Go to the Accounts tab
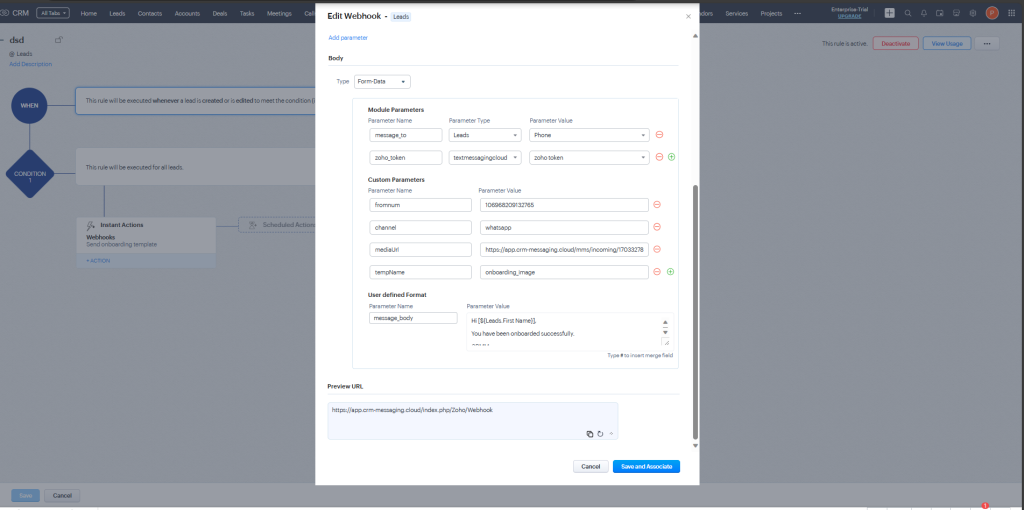The image size is (1024, 510). pyautogui.click(x=187, y=13)
